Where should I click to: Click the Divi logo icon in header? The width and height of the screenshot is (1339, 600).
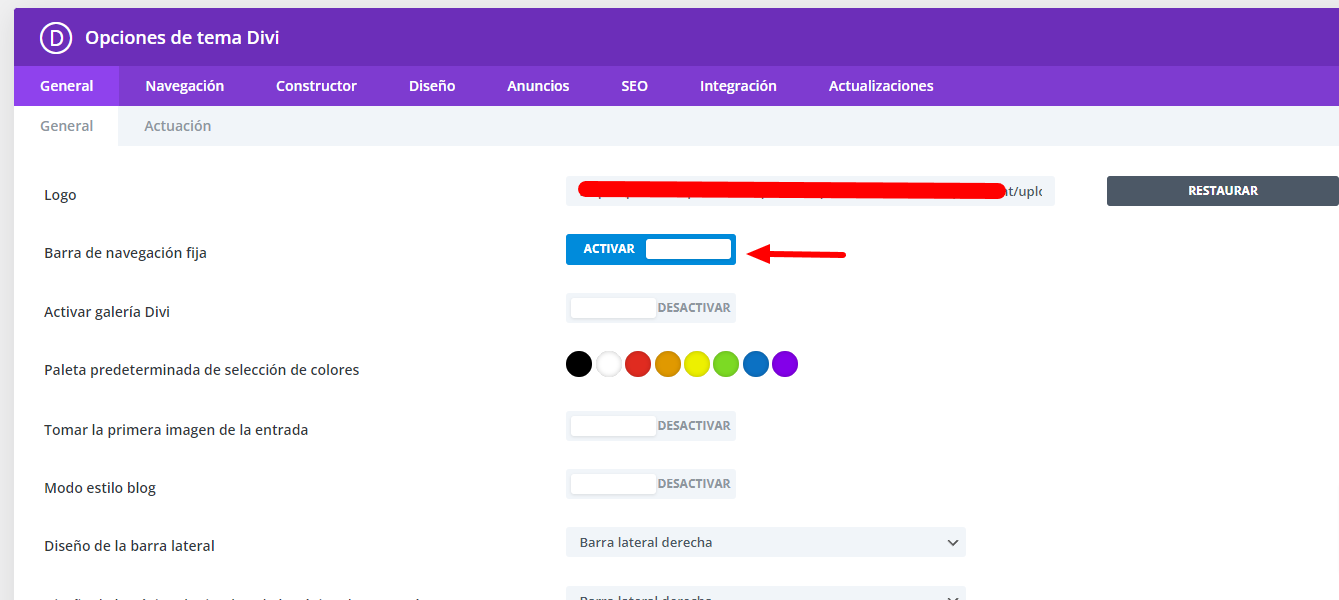[56, 38]
